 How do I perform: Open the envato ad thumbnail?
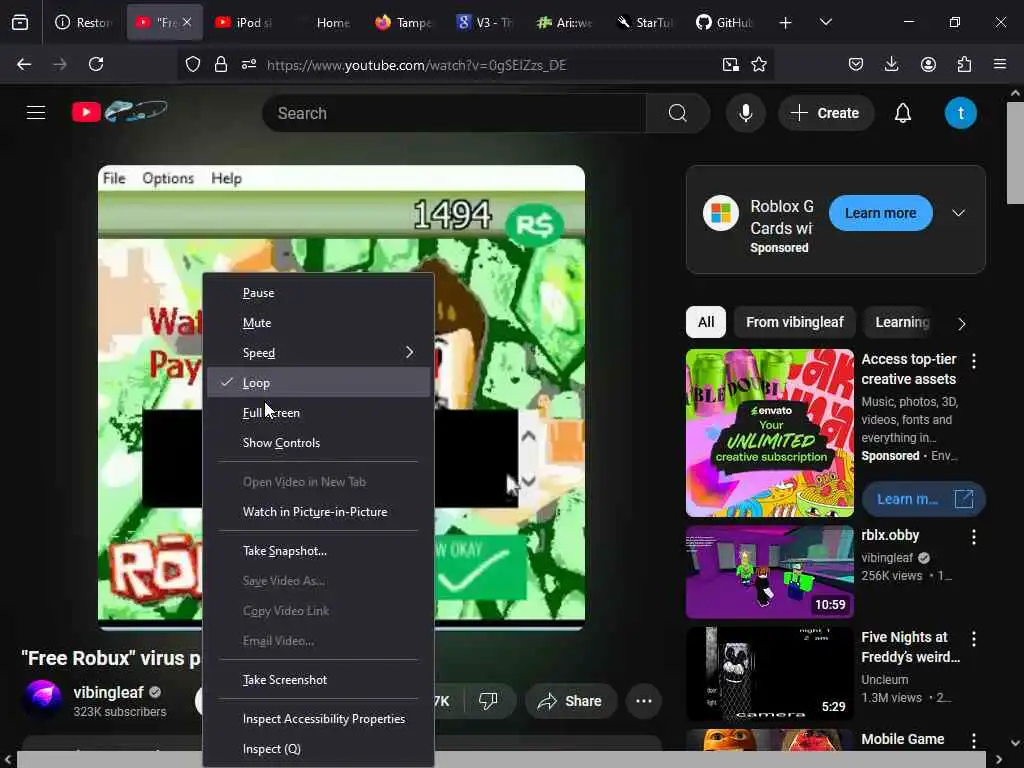pyautogui.click(x=770, y=433)
